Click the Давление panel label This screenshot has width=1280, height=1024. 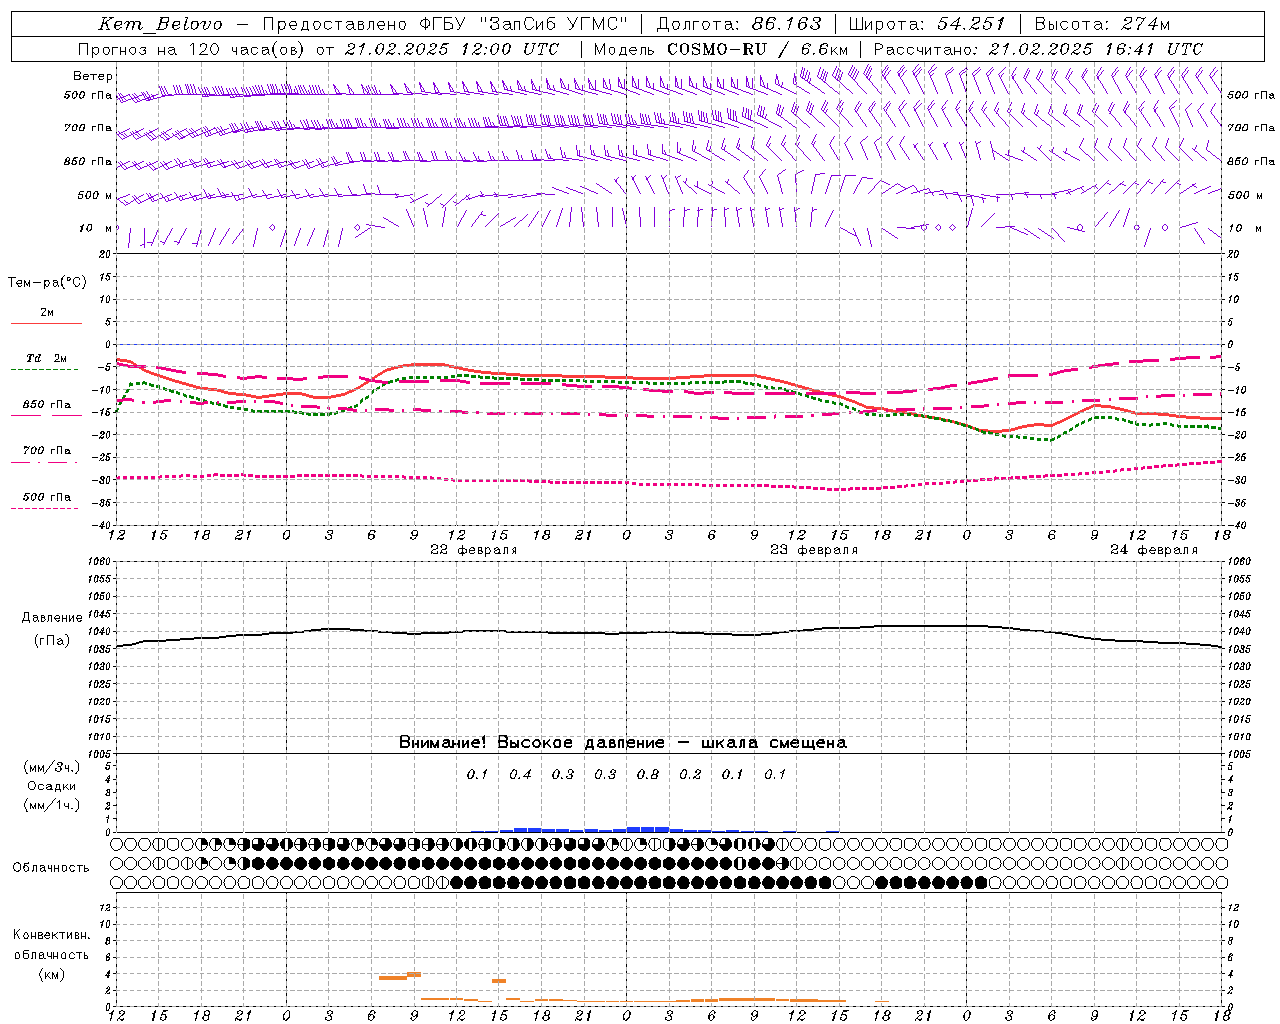point(52,618)
